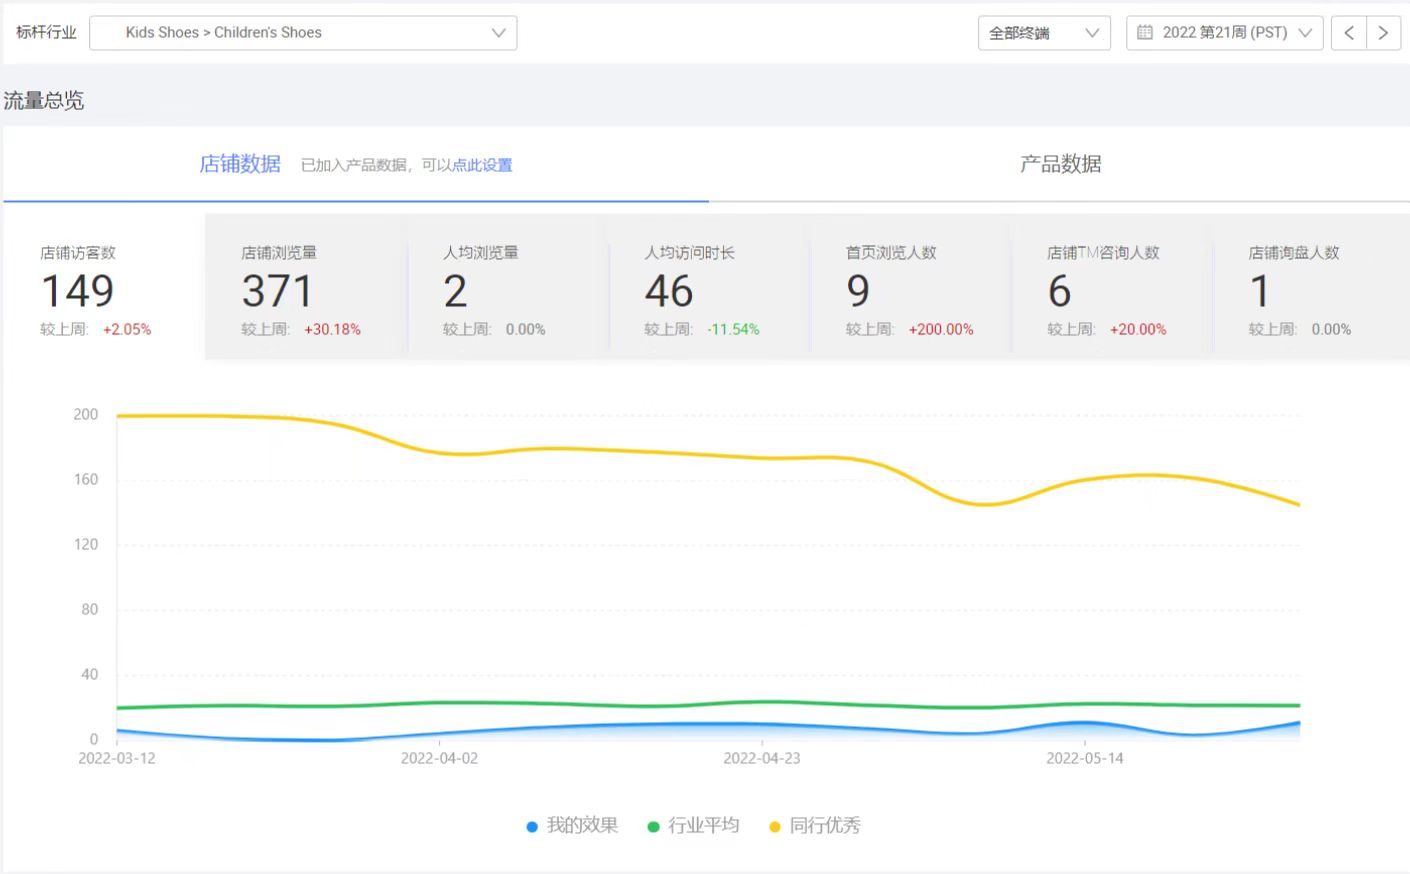
Task: Switch to 店铺数据 tab
Action: (240, 164)
